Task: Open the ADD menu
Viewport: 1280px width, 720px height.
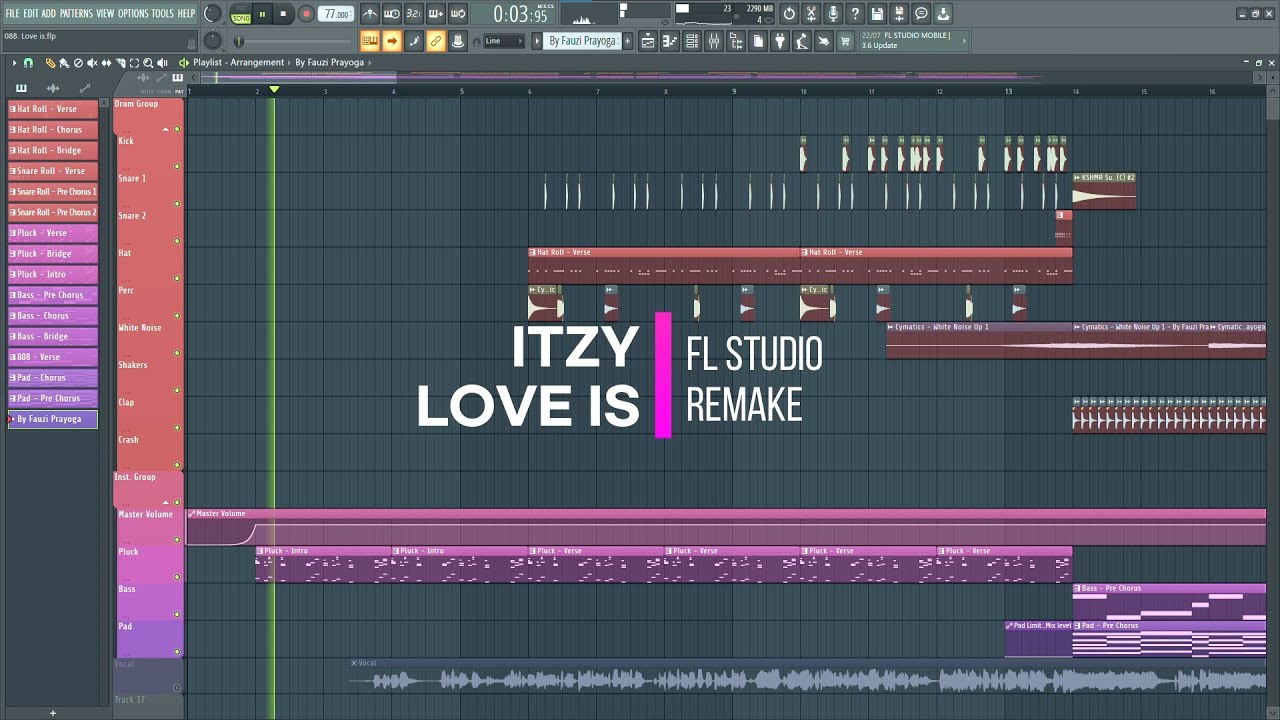Action: pyautogui.click(x=48, y=13)
